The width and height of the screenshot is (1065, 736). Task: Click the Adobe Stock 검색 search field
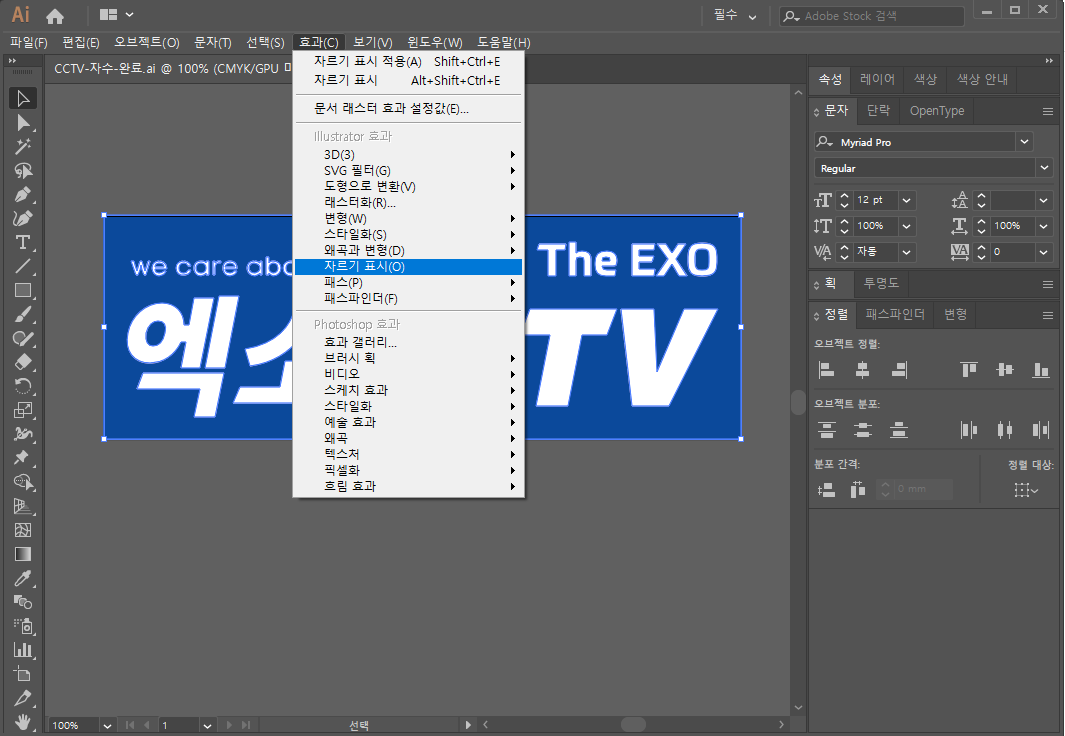(872, 16)
